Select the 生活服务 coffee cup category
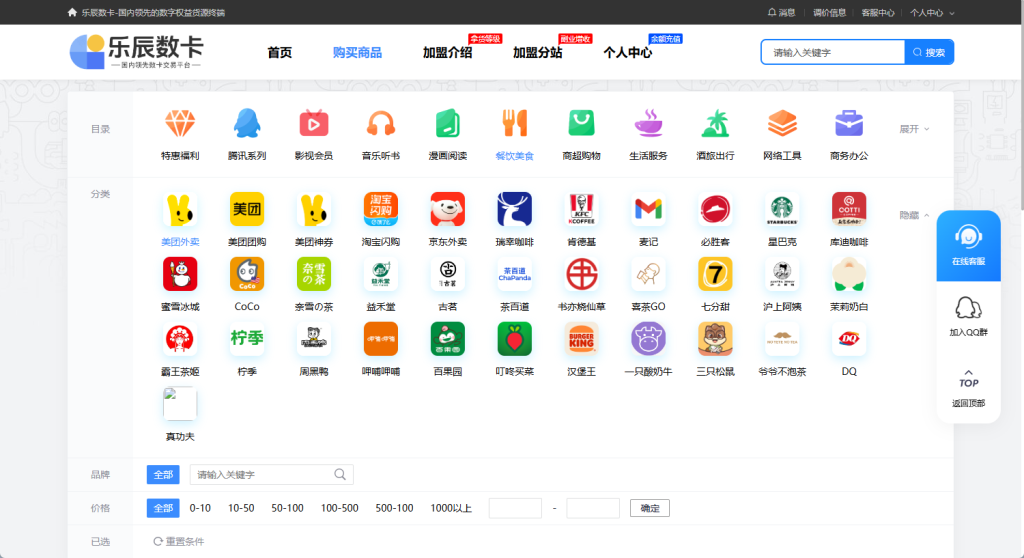This screenshot has width=1024, height=558. point(648,123)
